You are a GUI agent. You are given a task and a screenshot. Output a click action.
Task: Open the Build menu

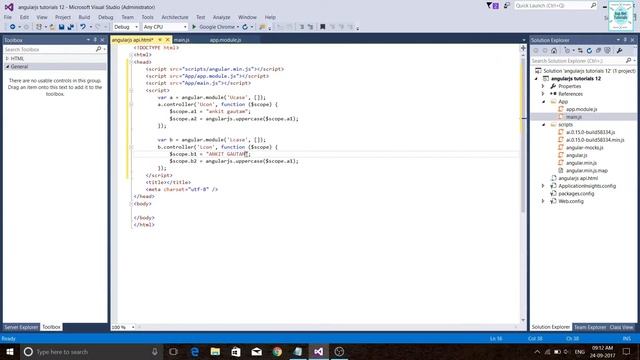pyautogui.click(x=84, y=17)
